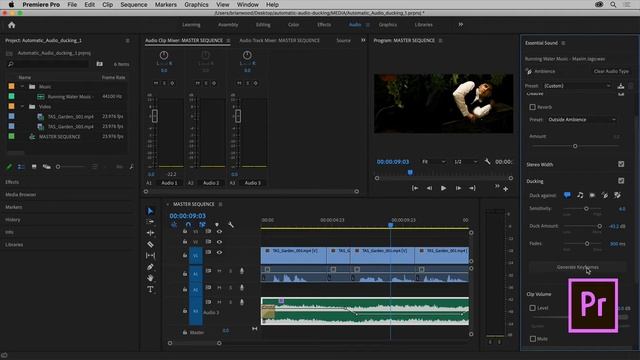
Task: Enable the Reverb checkbox
Action: [x=533, y=107]
